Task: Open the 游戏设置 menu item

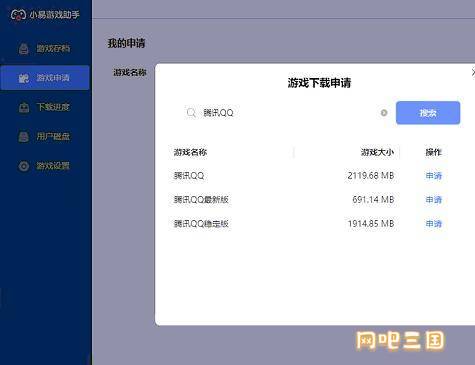Action: [45, 166]
